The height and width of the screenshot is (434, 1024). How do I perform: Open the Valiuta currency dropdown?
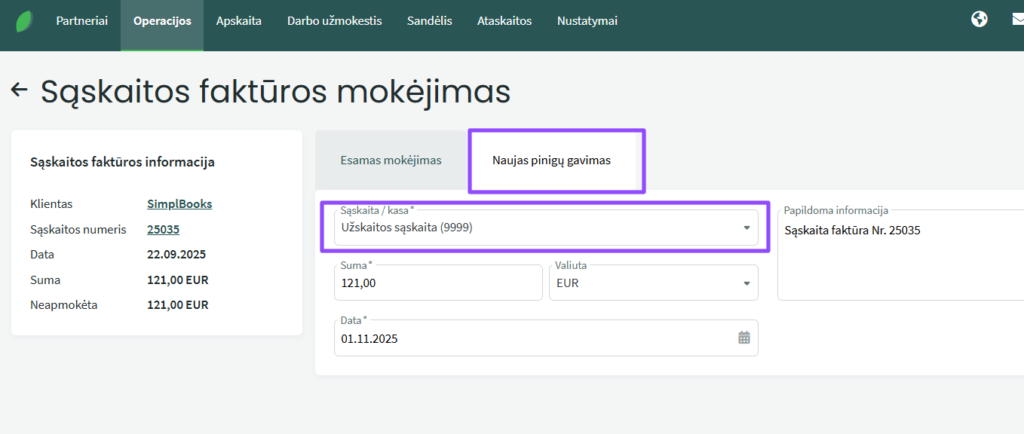(746, 283)
